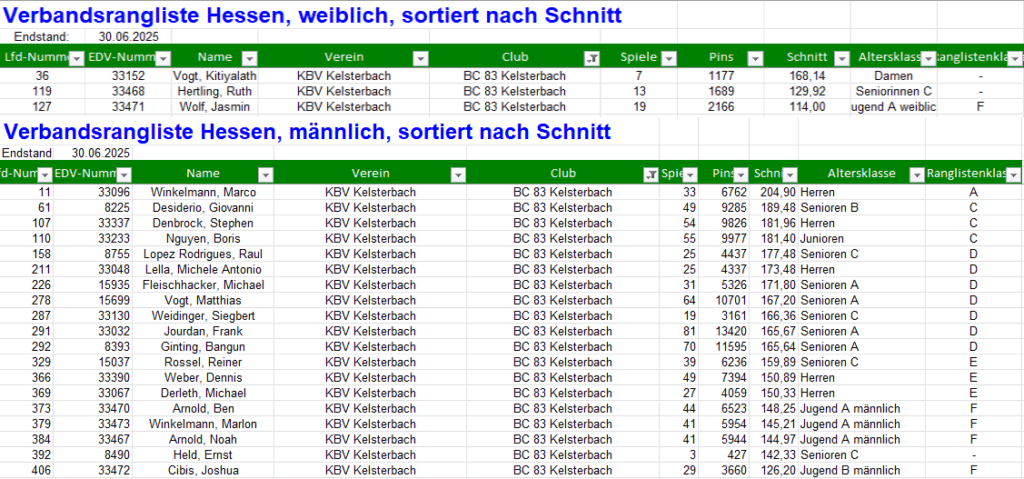Viewport: 1024px width, 479px height.
Task: Select cell with name Winkelmann, Marco
Action: (x=203, y=192)
